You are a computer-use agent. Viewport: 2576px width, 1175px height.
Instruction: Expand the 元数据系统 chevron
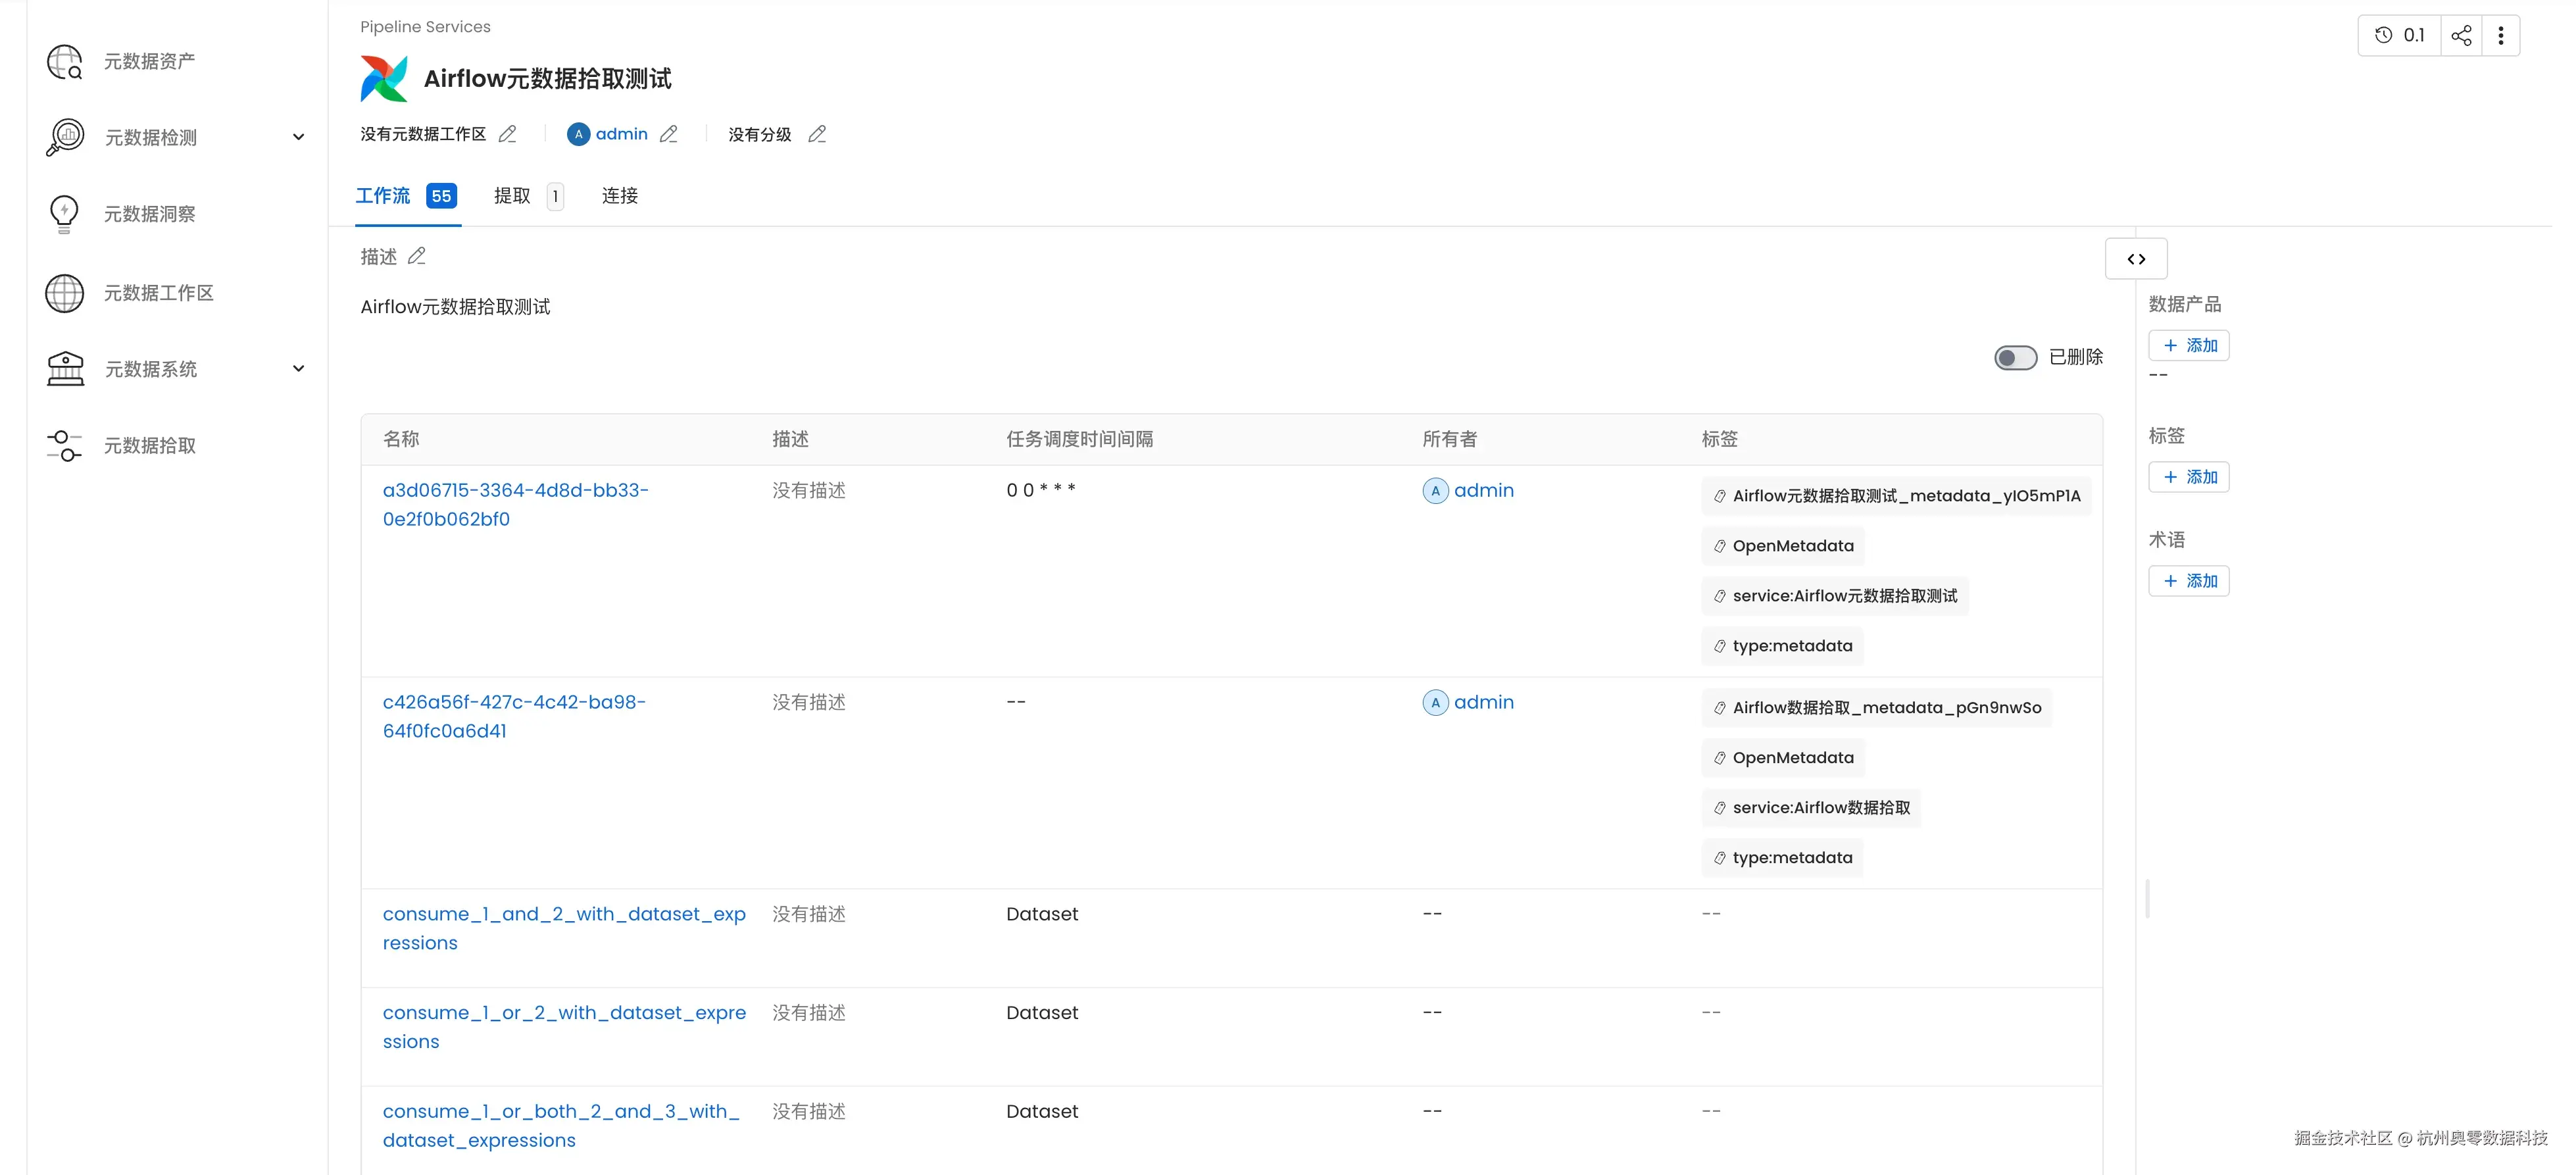coord(298,368)
